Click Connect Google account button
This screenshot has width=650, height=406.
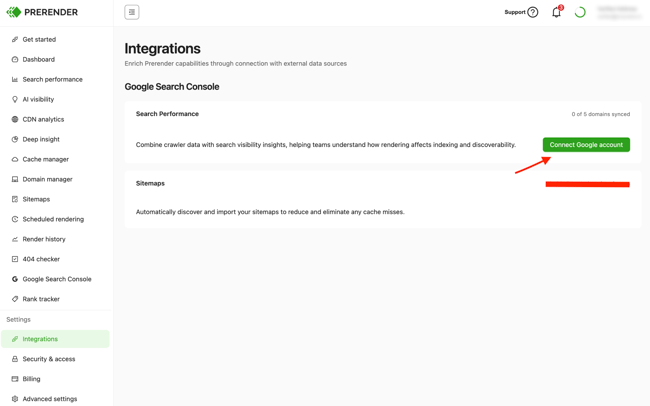586,144
